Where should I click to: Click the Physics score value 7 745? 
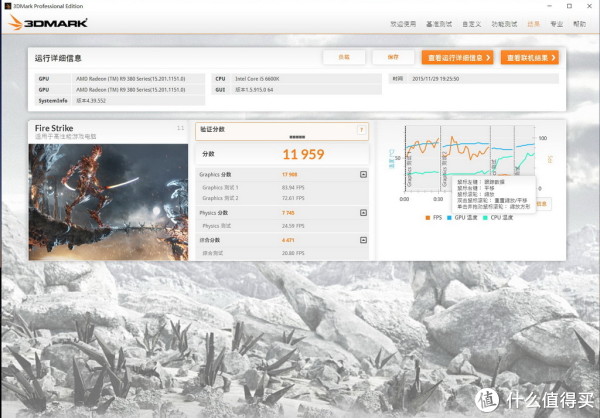pos(288,213)
